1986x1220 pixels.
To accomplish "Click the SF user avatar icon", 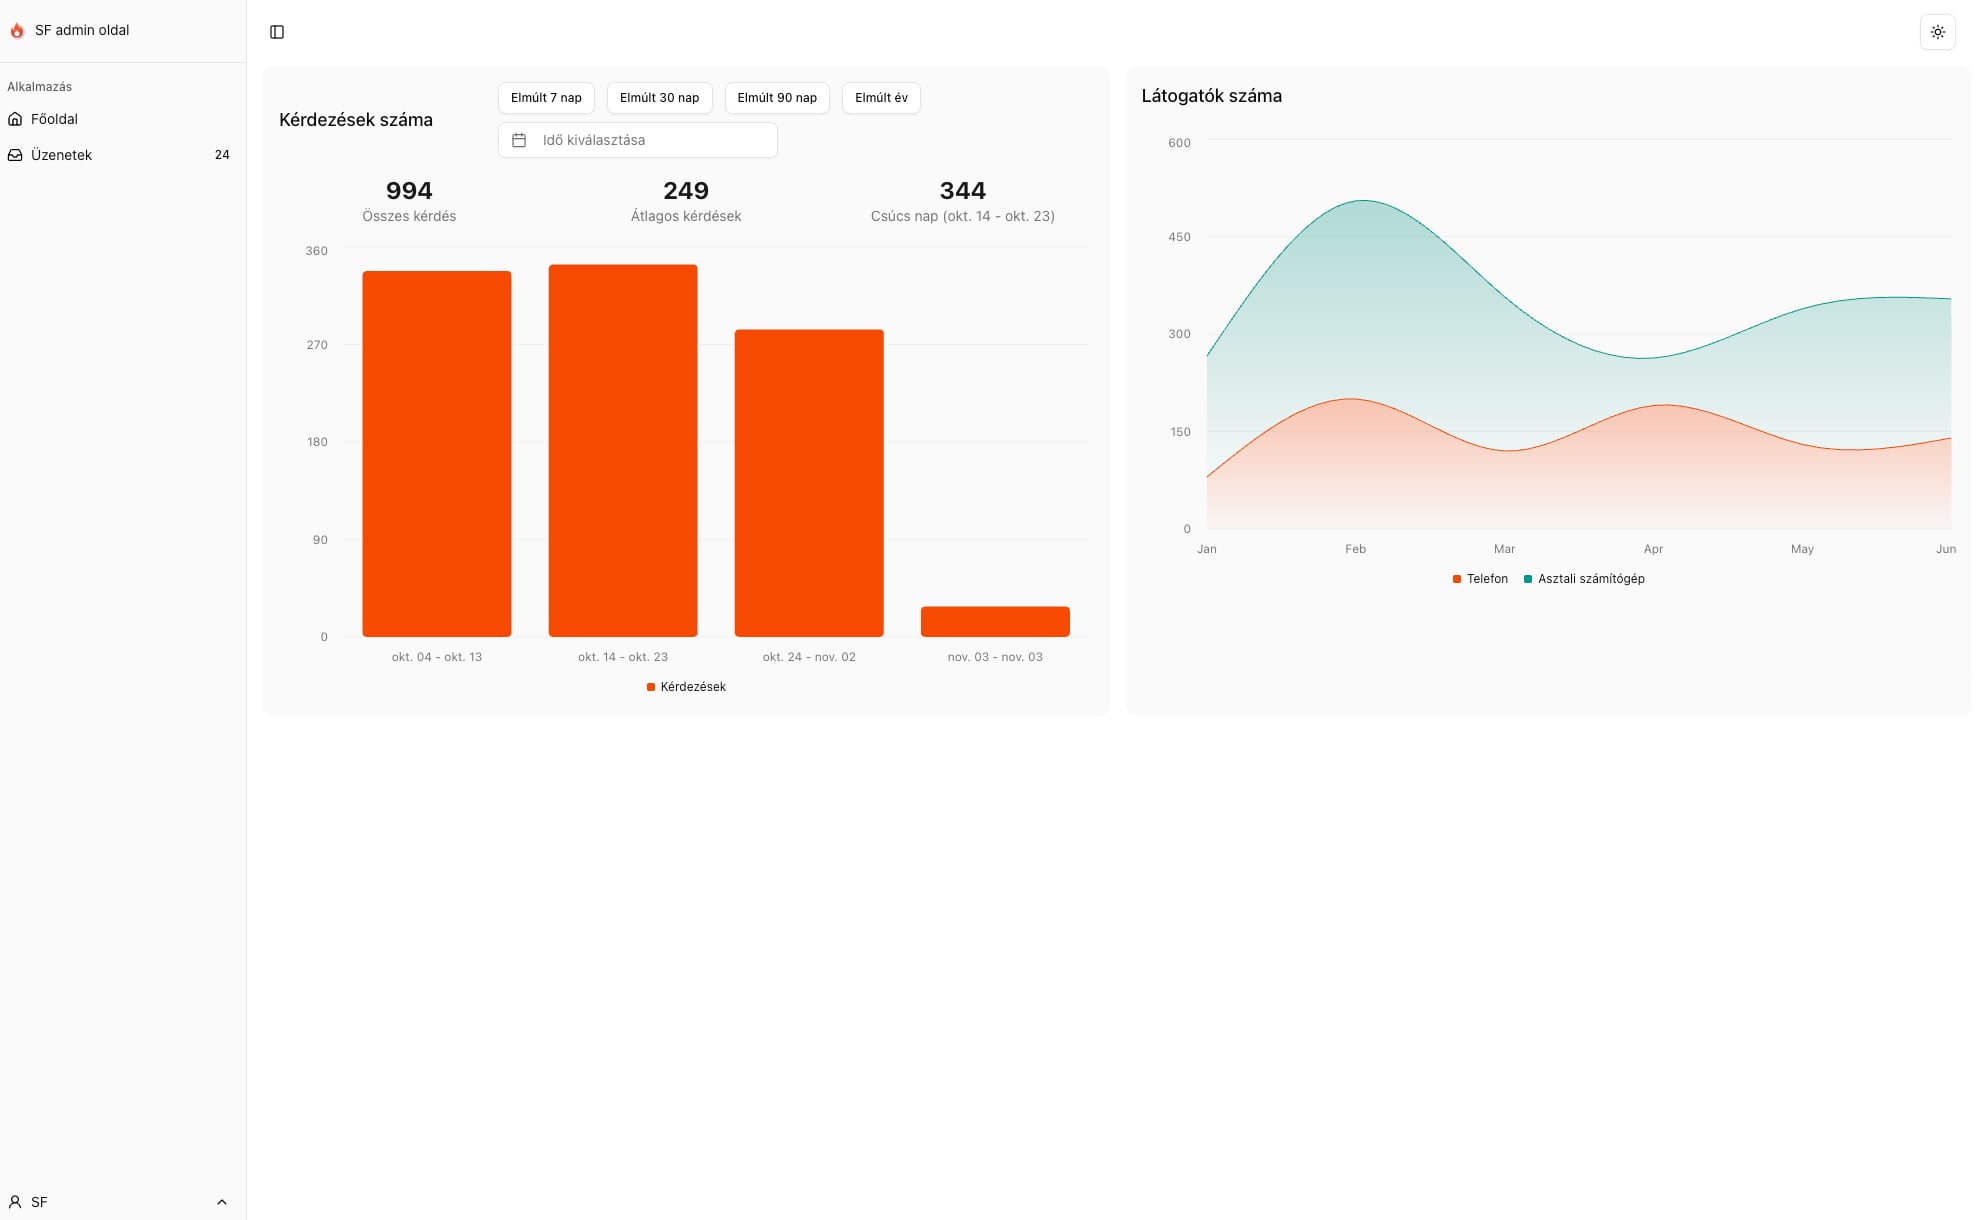I will tap(15, 1202).
